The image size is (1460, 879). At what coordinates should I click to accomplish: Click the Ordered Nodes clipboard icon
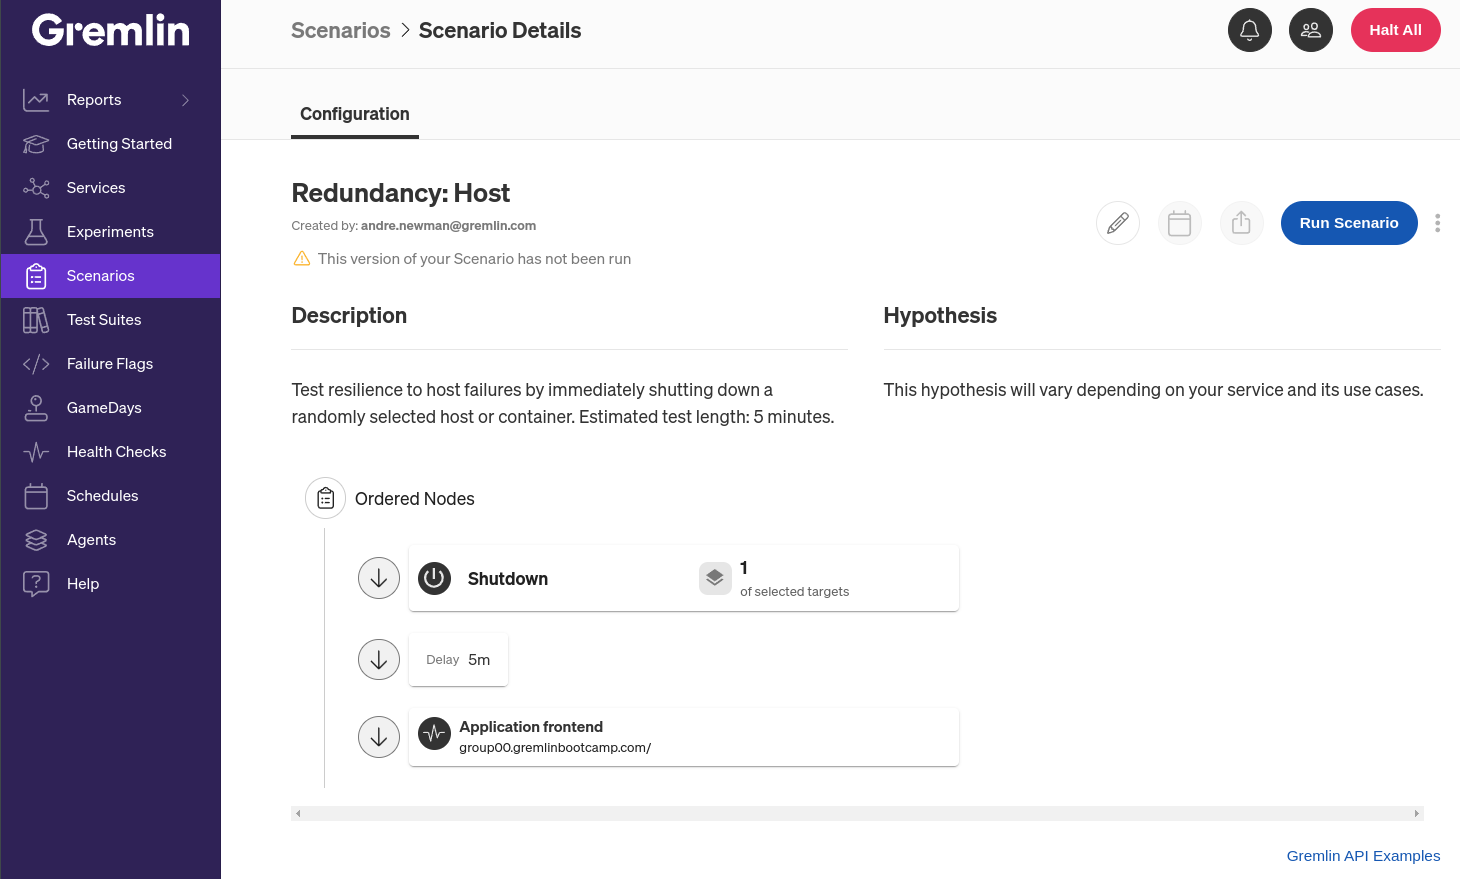326,498
